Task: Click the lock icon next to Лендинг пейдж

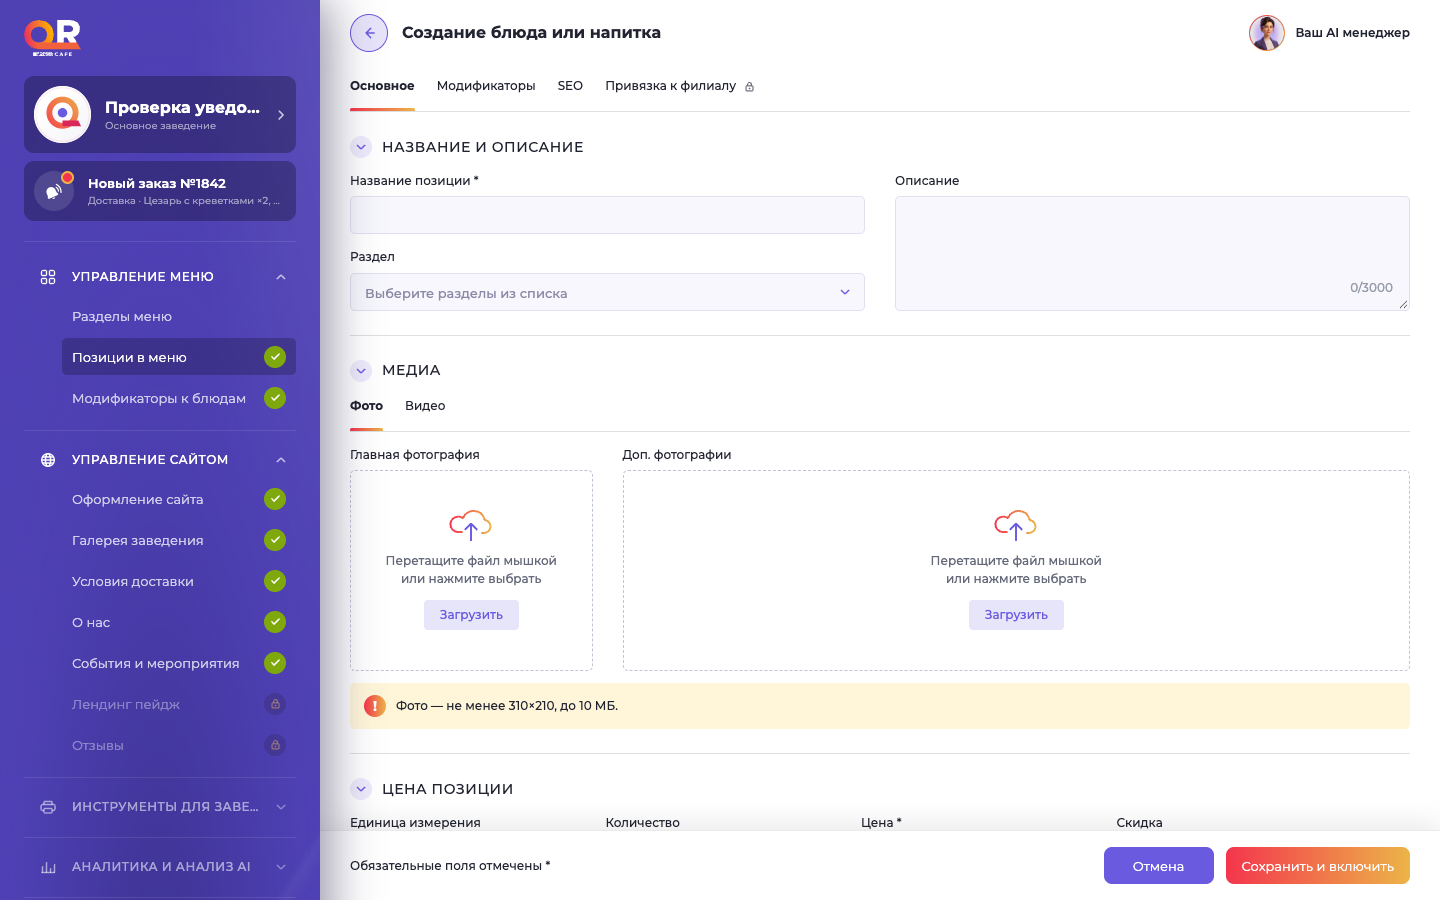Action: click(x=275, y=704)
